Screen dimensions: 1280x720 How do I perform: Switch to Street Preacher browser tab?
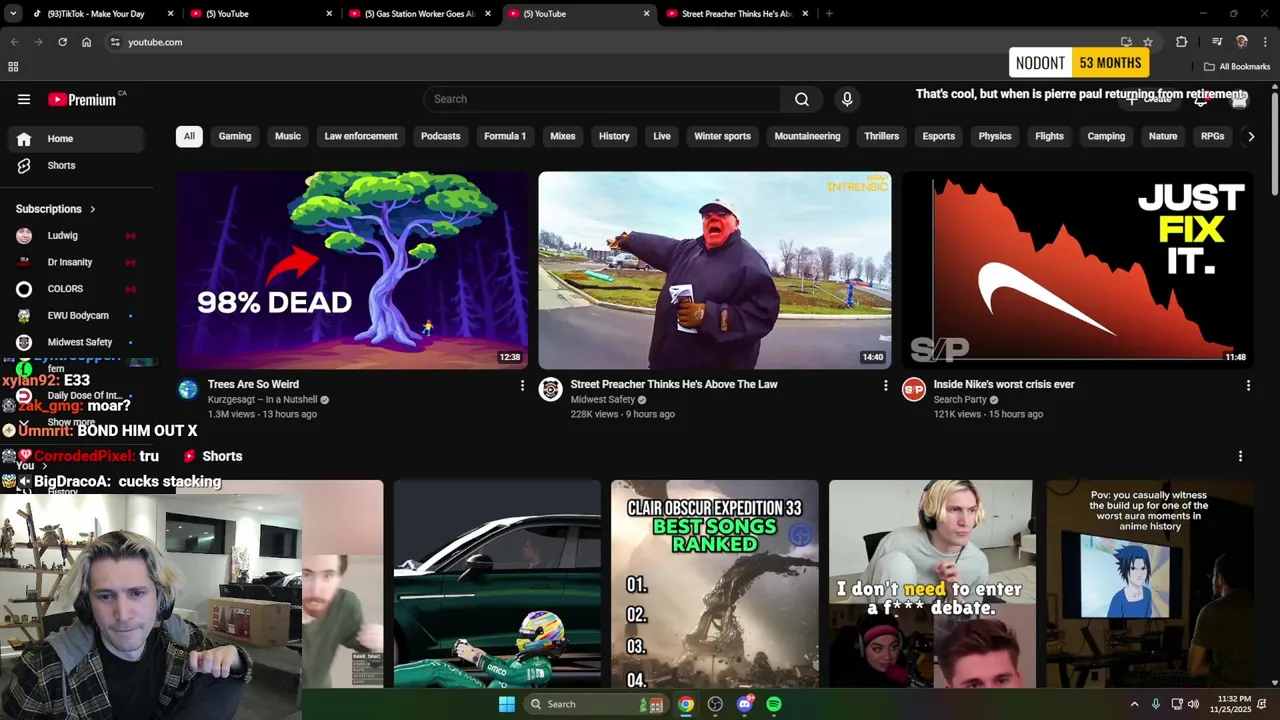[x=738, y=14]
